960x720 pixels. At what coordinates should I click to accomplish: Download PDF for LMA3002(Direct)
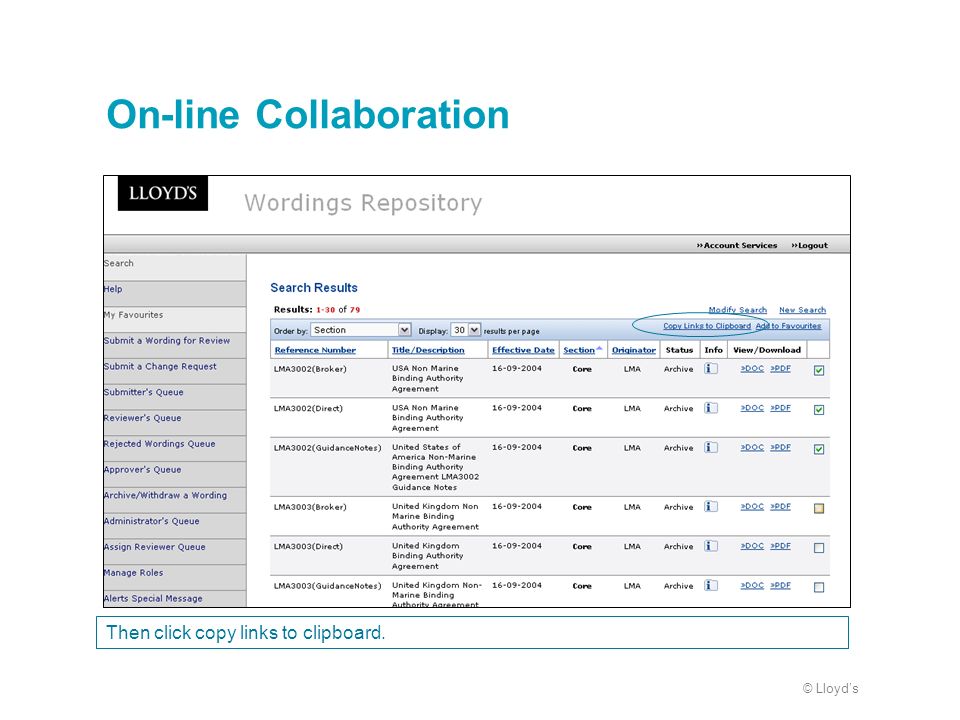[781, 408]
